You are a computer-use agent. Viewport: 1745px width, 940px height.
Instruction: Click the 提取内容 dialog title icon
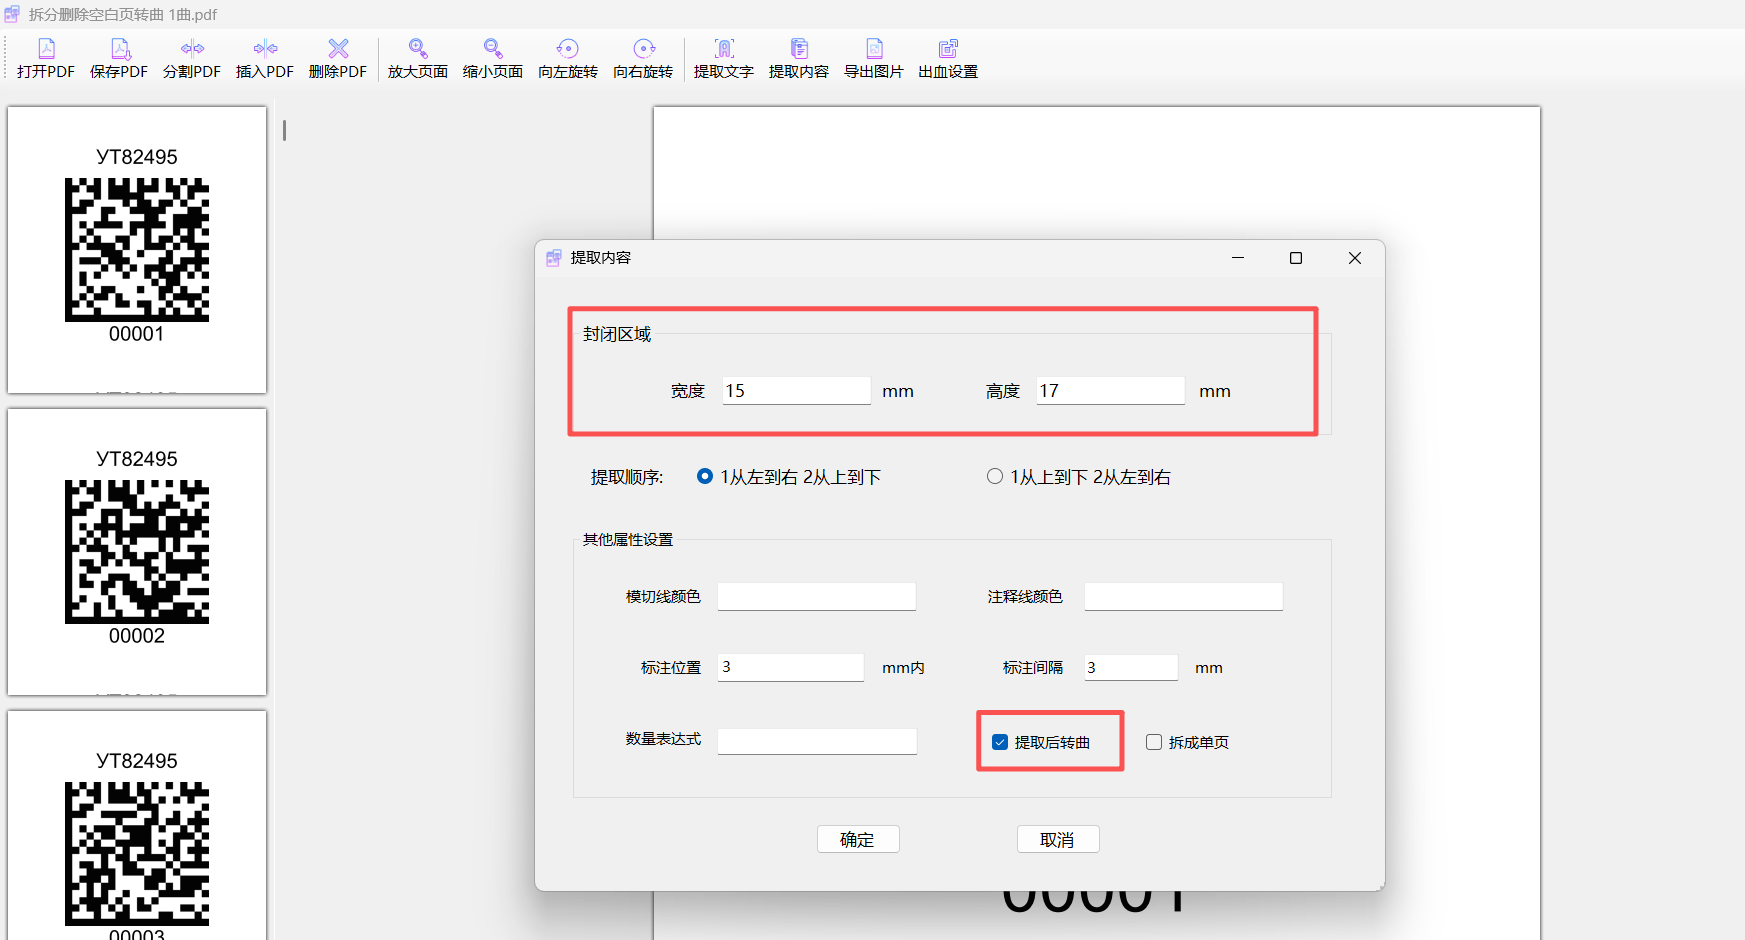click(554, 258)
